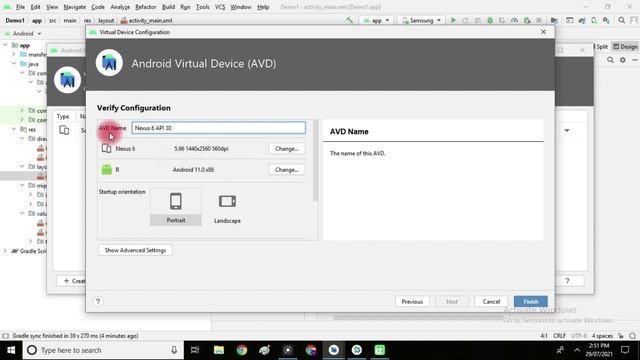Image resolution: width=640 pixels, height=360 pixels.
Task: Collapse the res folder node
Action: point(14,129)
